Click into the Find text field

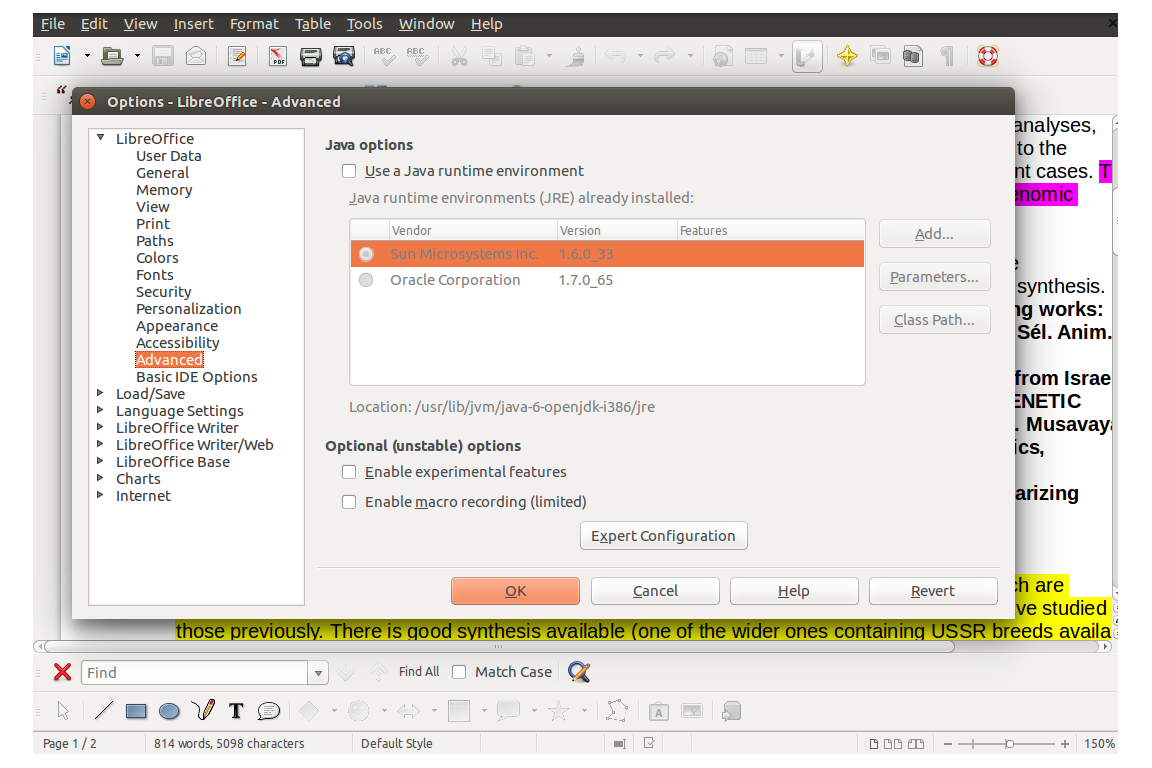coord(195,672)
